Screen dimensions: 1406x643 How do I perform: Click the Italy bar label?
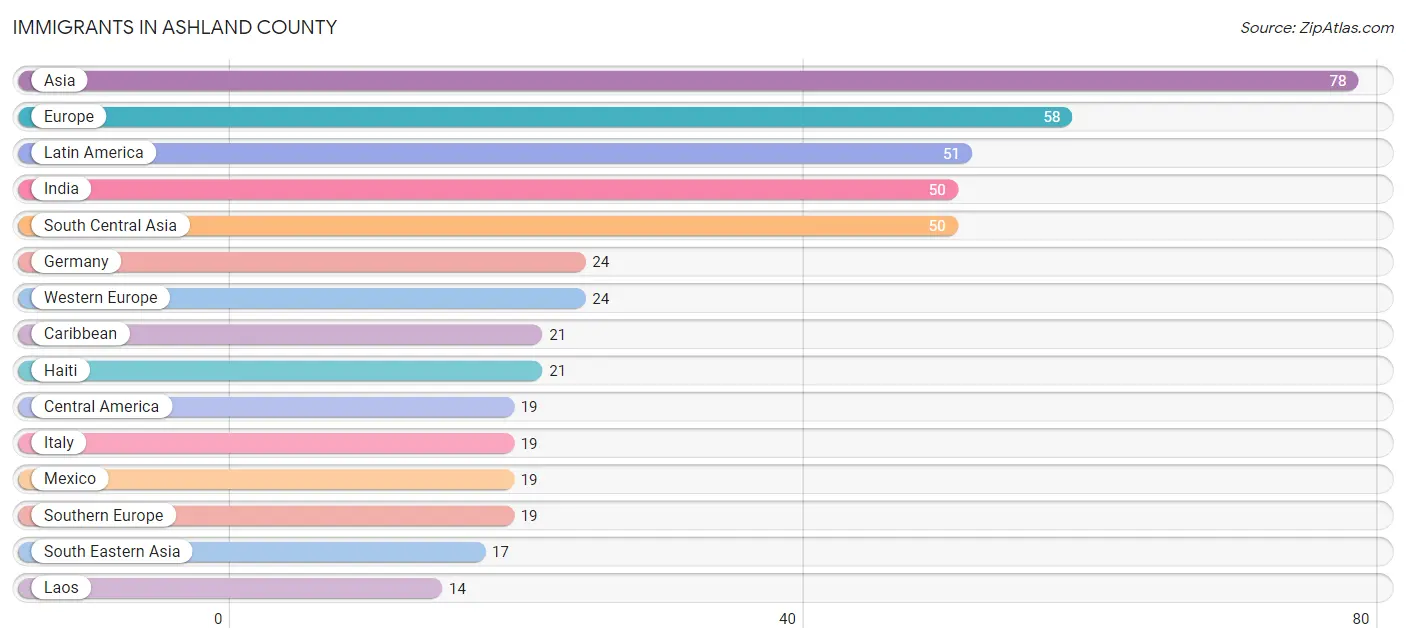(x=59, y=442)
